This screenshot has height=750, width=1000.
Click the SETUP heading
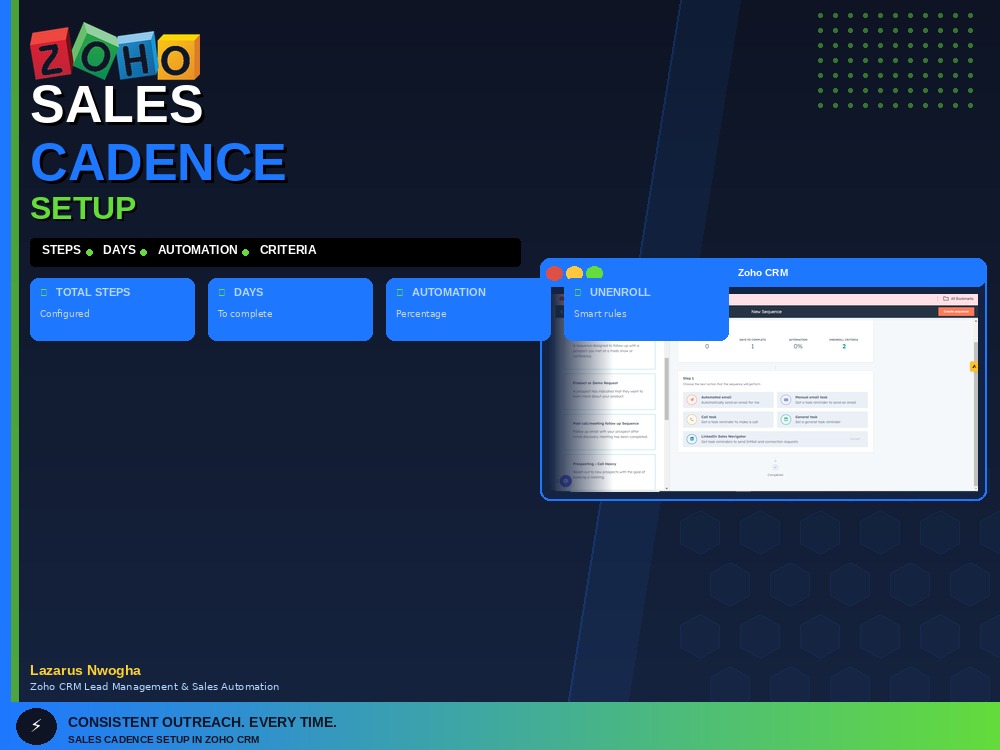coord(83,208)
